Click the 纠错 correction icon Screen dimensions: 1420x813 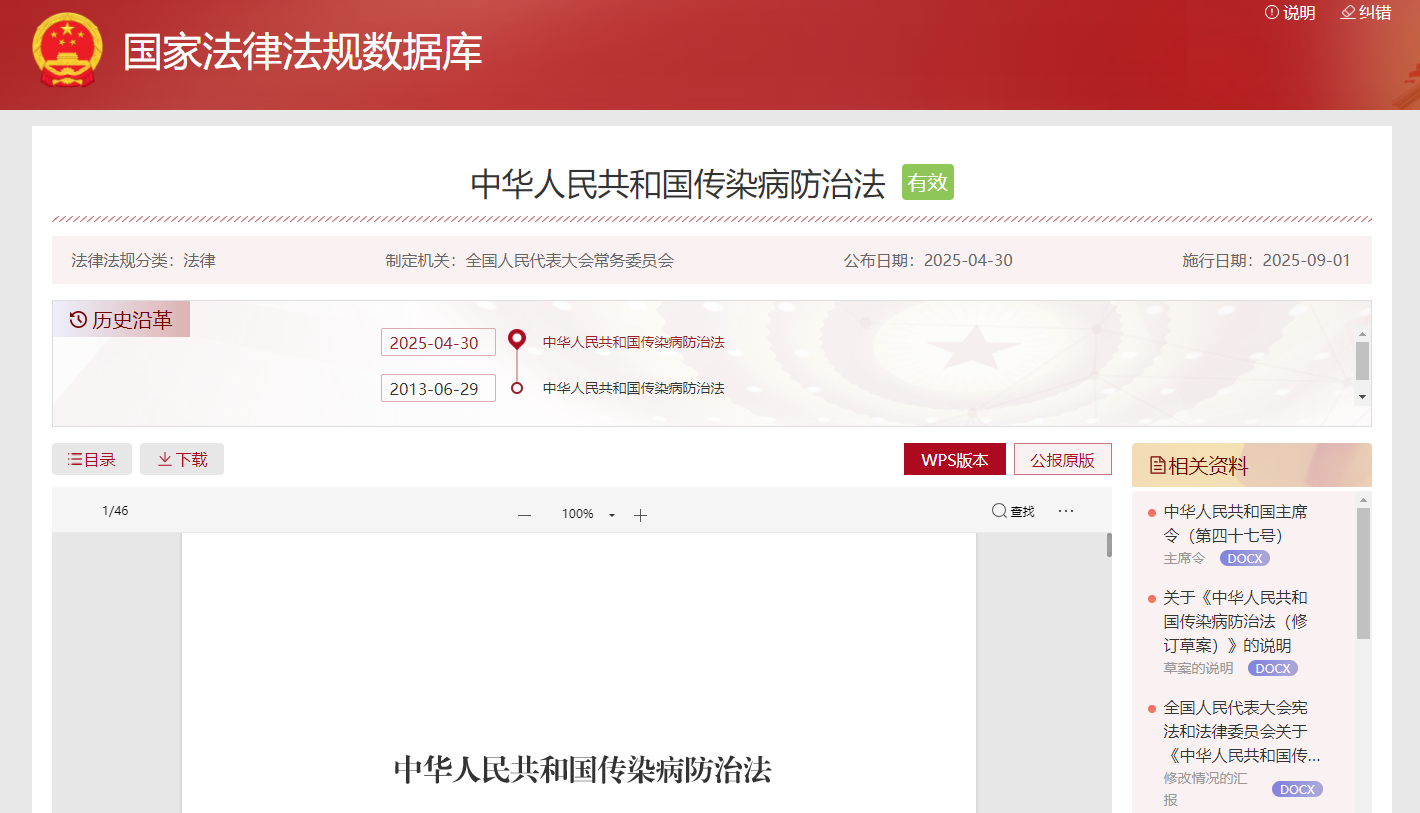pyautogui.click(x=1348, y=13)
